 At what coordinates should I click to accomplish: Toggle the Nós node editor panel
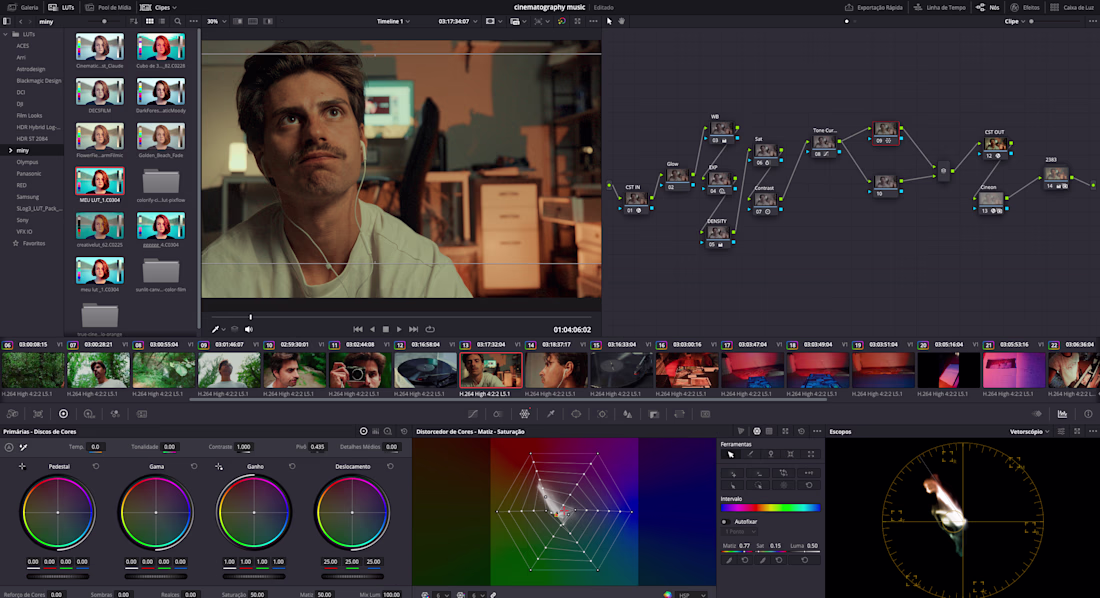(988, 7)
